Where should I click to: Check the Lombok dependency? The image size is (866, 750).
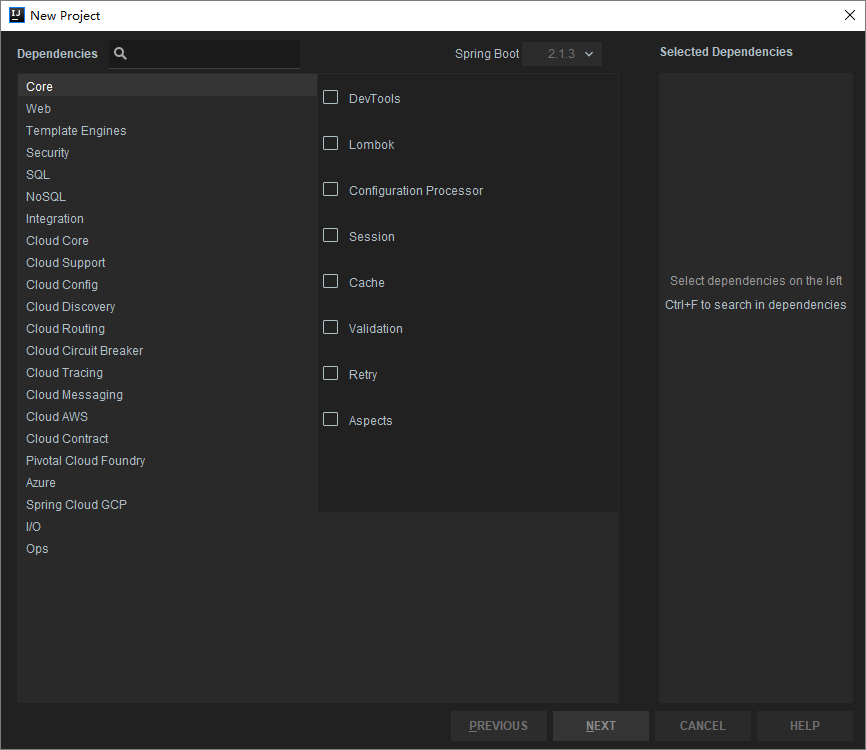[330, 144]
